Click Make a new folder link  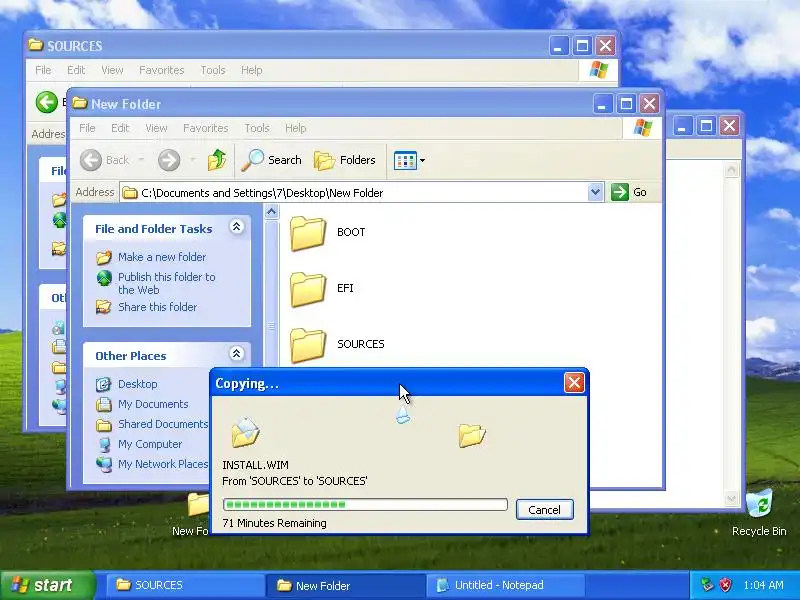(x=162, y=257)
